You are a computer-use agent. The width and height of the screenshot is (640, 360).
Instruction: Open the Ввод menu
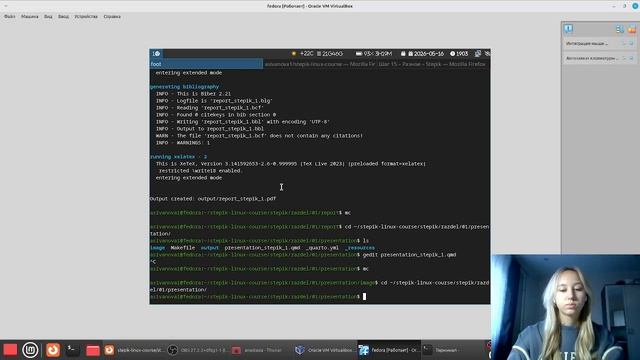[63, 17]
